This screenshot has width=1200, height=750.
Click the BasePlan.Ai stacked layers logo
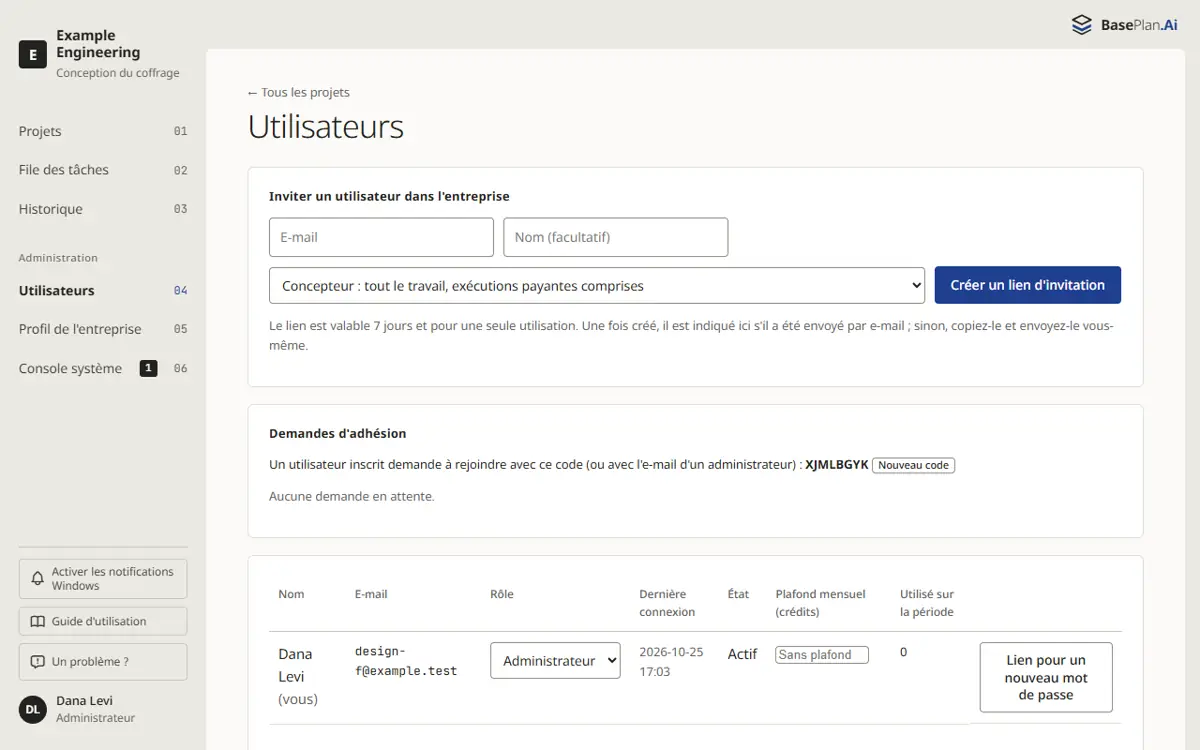click(x=1082, y=25)
